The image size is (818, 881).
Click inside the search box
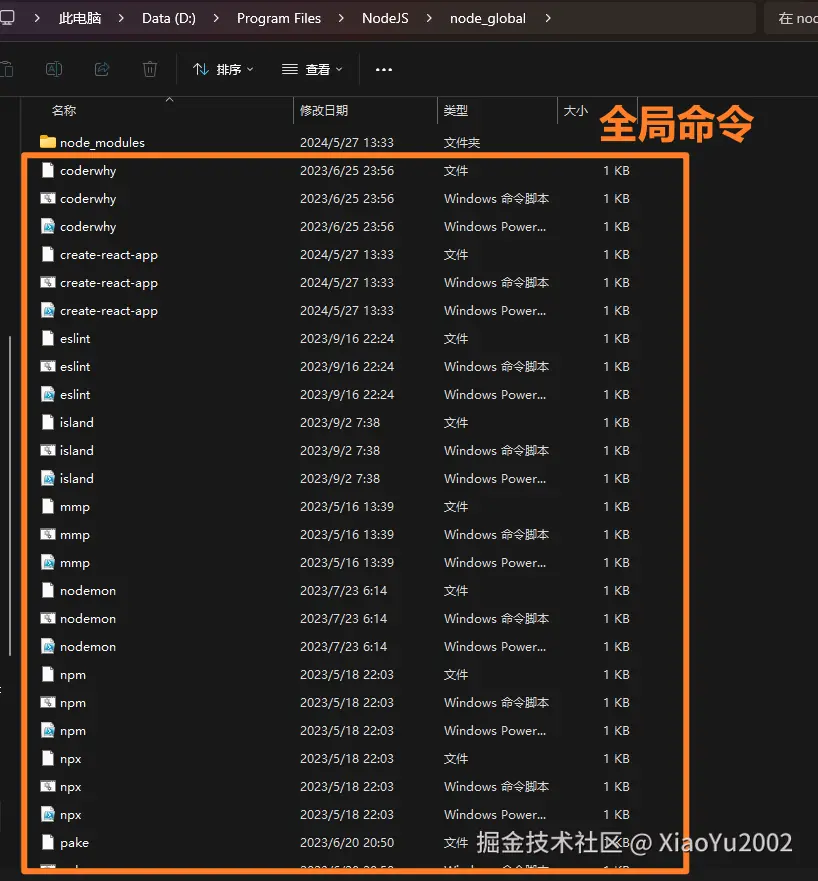(x=795, y=17)
